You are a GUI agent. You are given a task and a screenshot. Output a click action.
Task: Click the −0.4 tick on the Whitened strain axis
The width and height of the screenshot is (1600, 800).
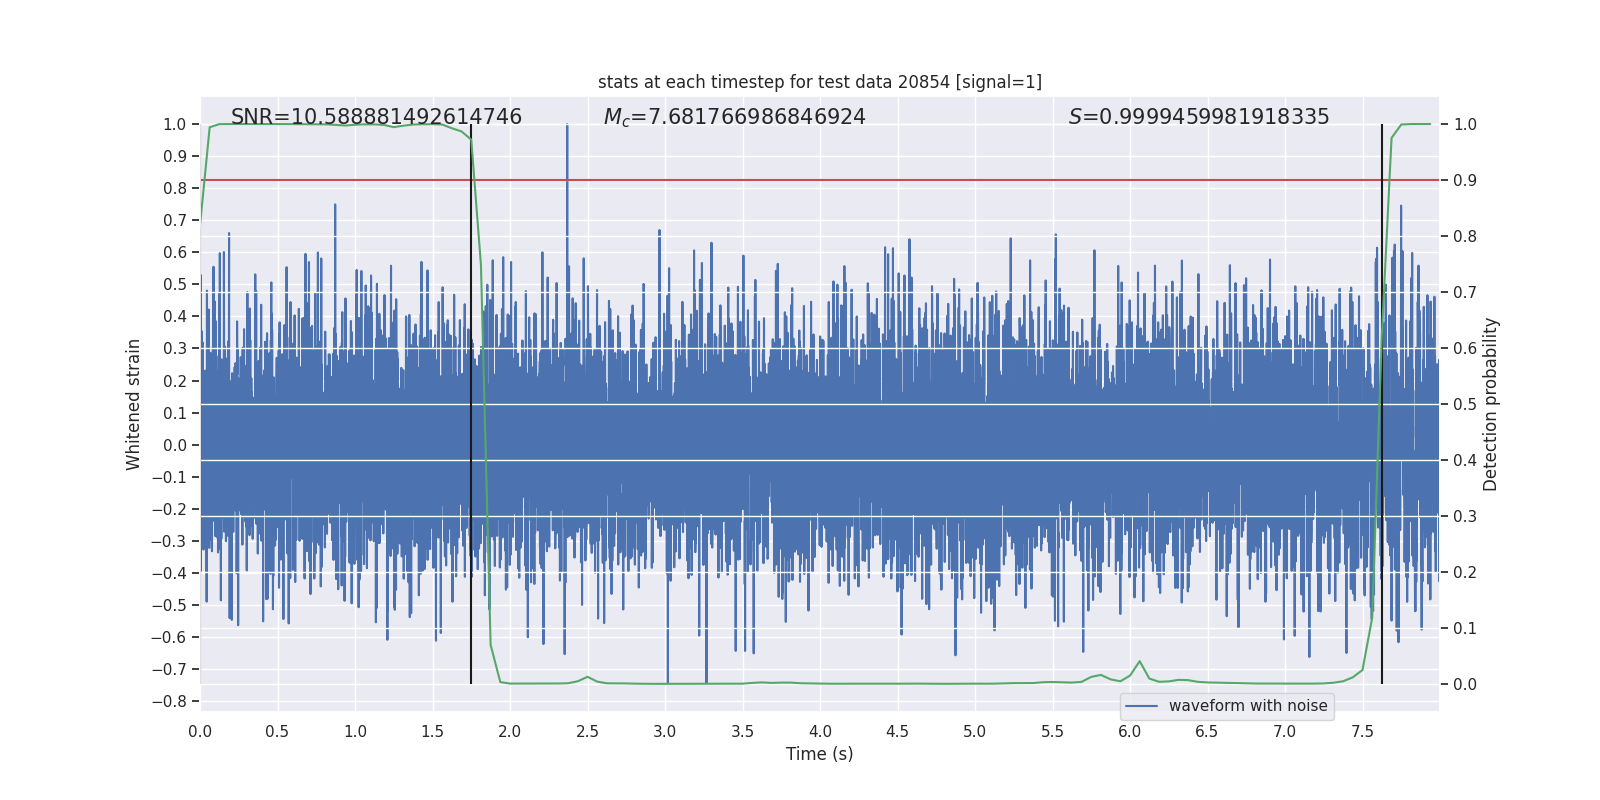pyautogui.click(x=169, y=573)
